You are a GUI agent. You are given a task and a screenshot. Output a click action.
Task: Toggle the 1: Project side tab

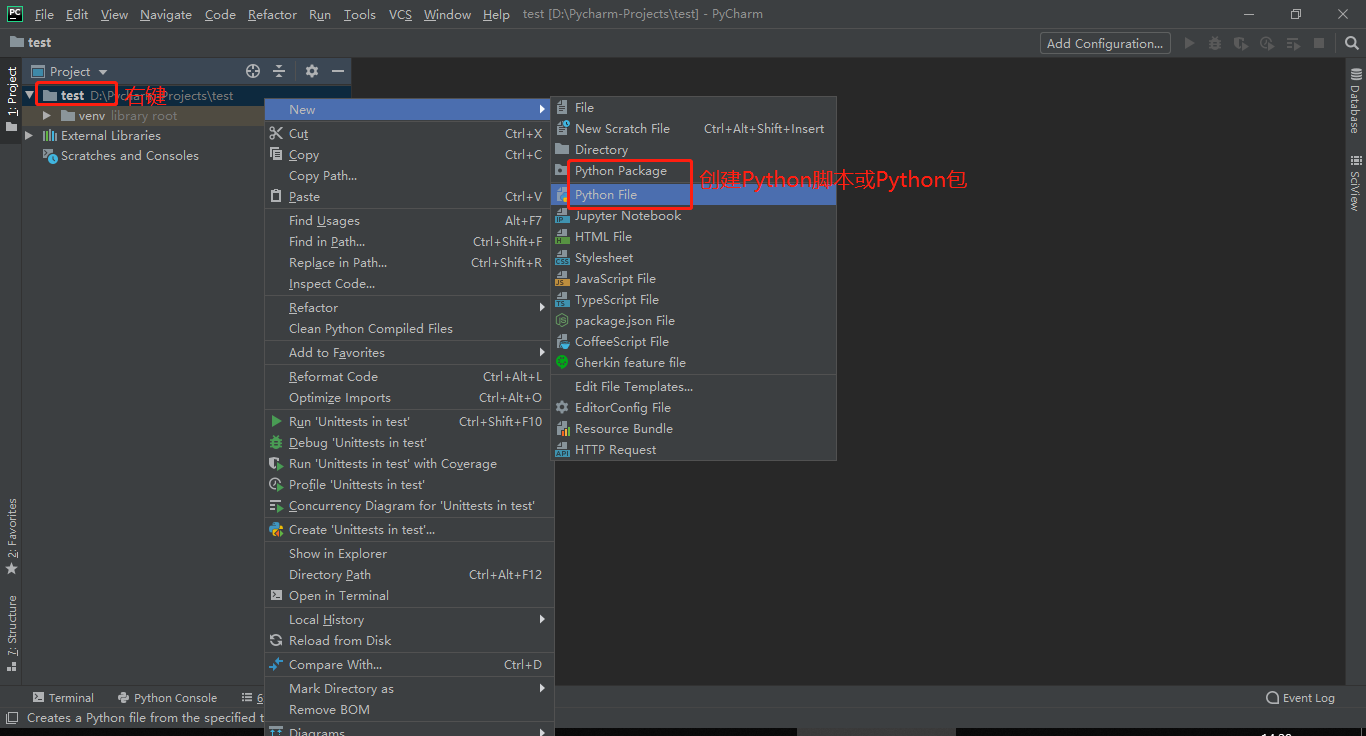click(11, 100)
